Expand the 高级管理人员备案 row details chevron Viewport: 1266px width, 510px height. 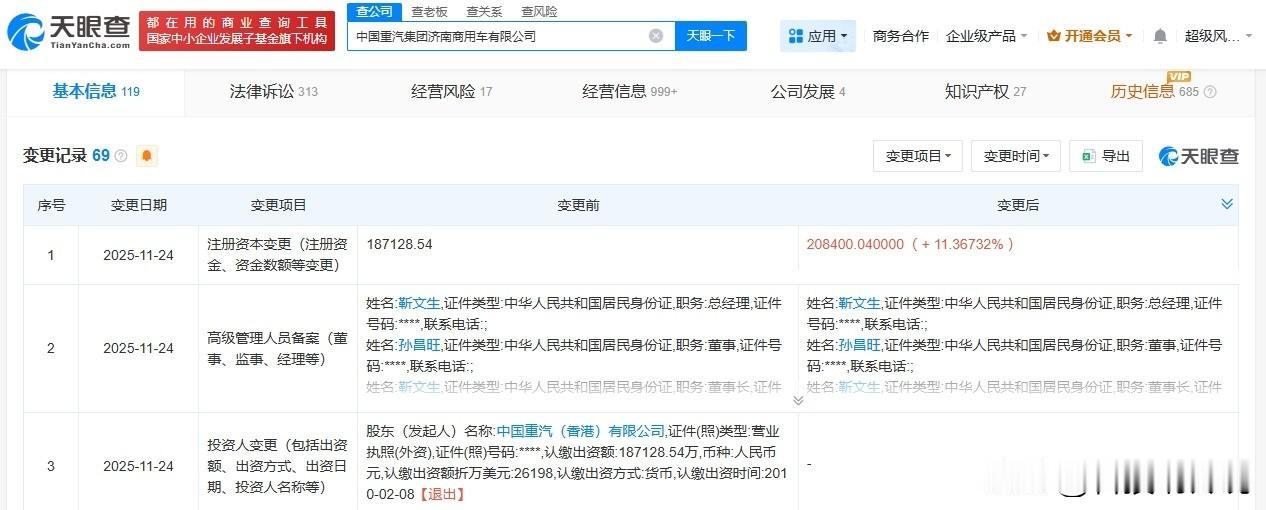798,400
